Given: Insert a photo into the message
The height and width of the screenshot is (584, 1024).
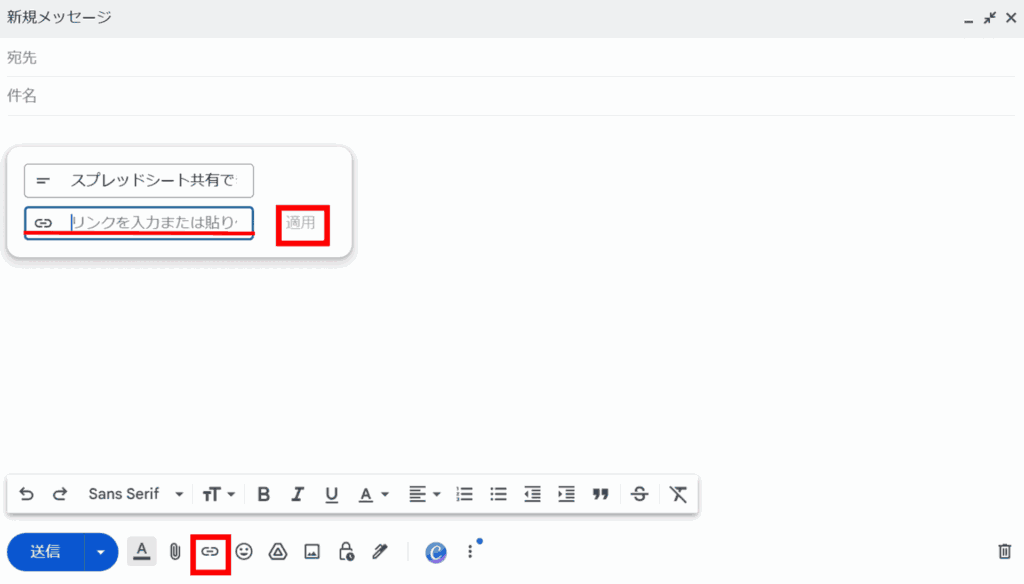Looking at the screenshot, I should [312, 551].
